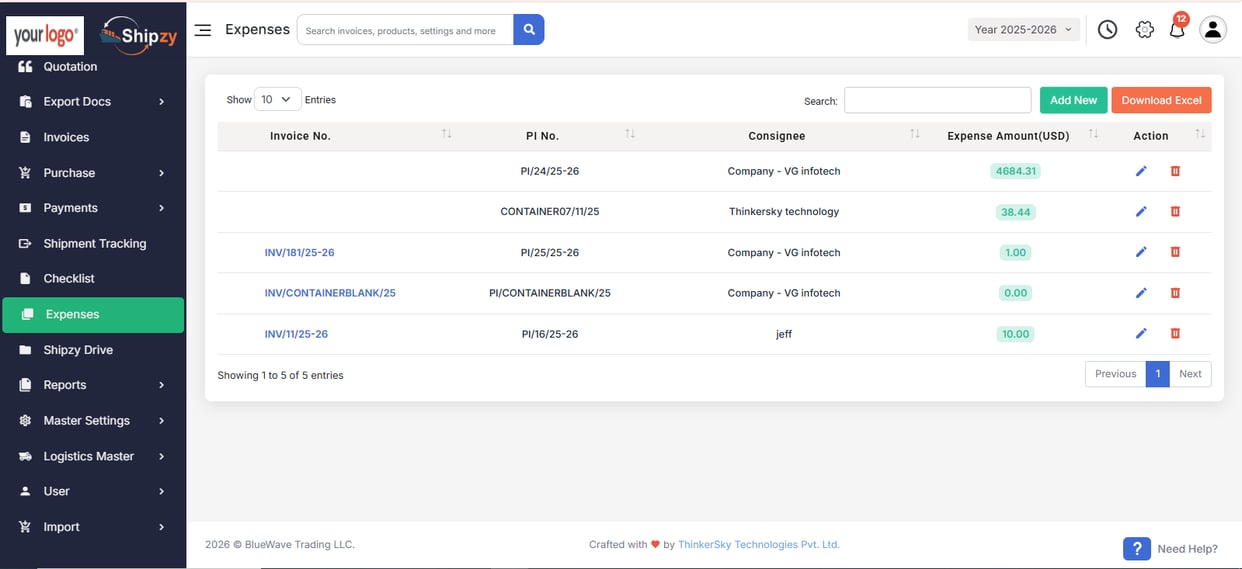
Task: Click the pencil icon for jeff's expense
Action: [x=1141, y=334]
